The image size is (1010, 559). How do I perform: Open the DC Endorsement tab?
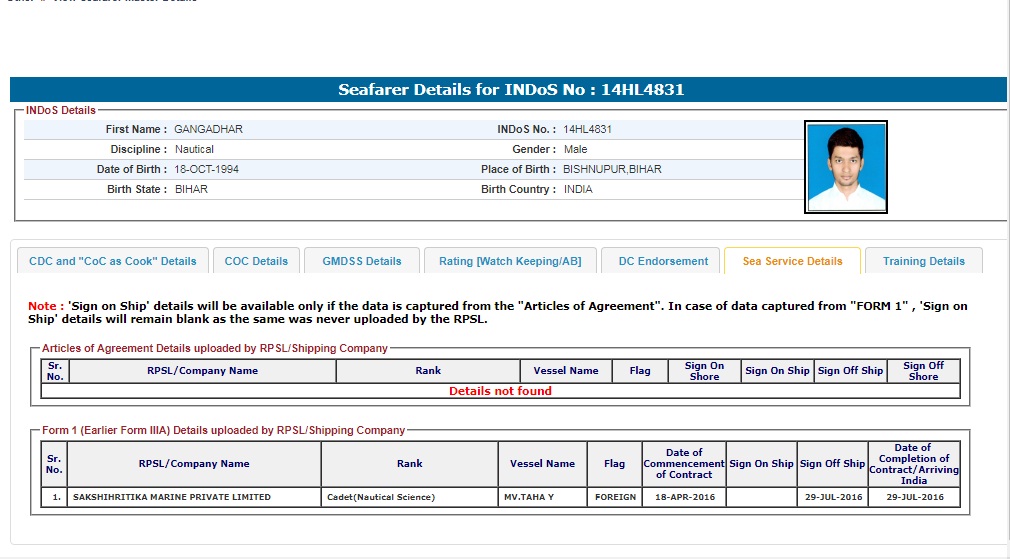(663, 261)
